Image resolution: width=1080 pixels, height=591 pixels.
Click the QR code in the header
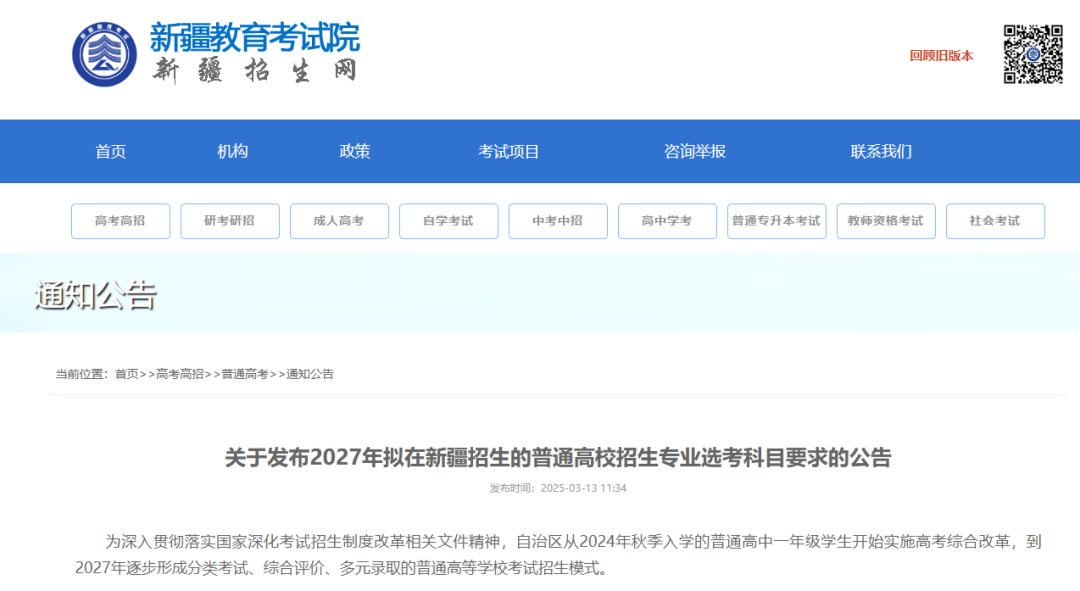point(1031,52)
